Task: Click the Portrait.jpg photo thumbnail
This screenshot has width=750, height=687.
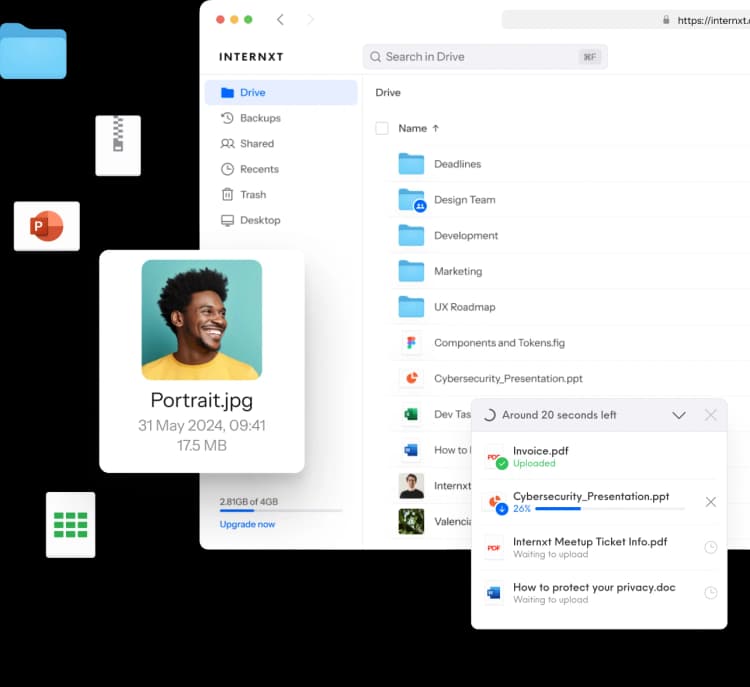Action: tap(202, 320)
